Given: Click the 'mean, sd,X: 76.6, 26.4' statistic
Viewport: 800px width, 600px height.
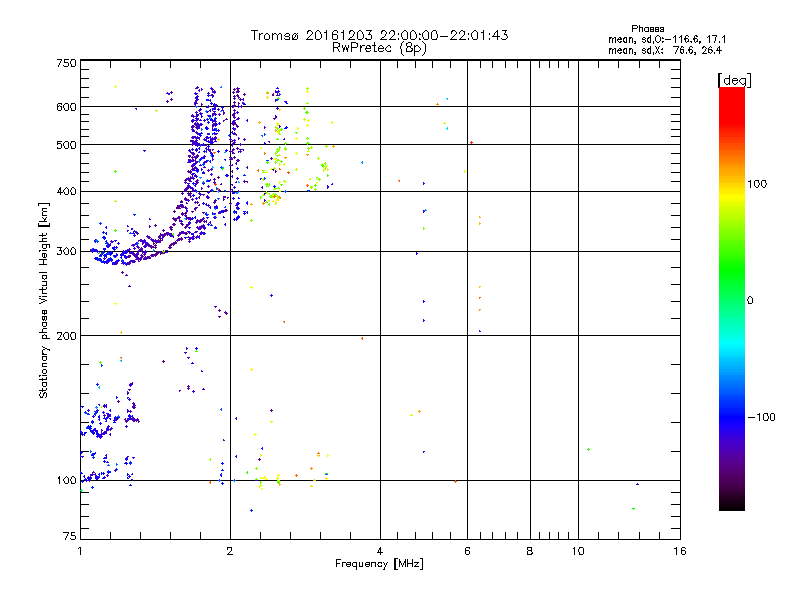Looking at the screenshot, I should pyautogui.click(x=665, y=51).
